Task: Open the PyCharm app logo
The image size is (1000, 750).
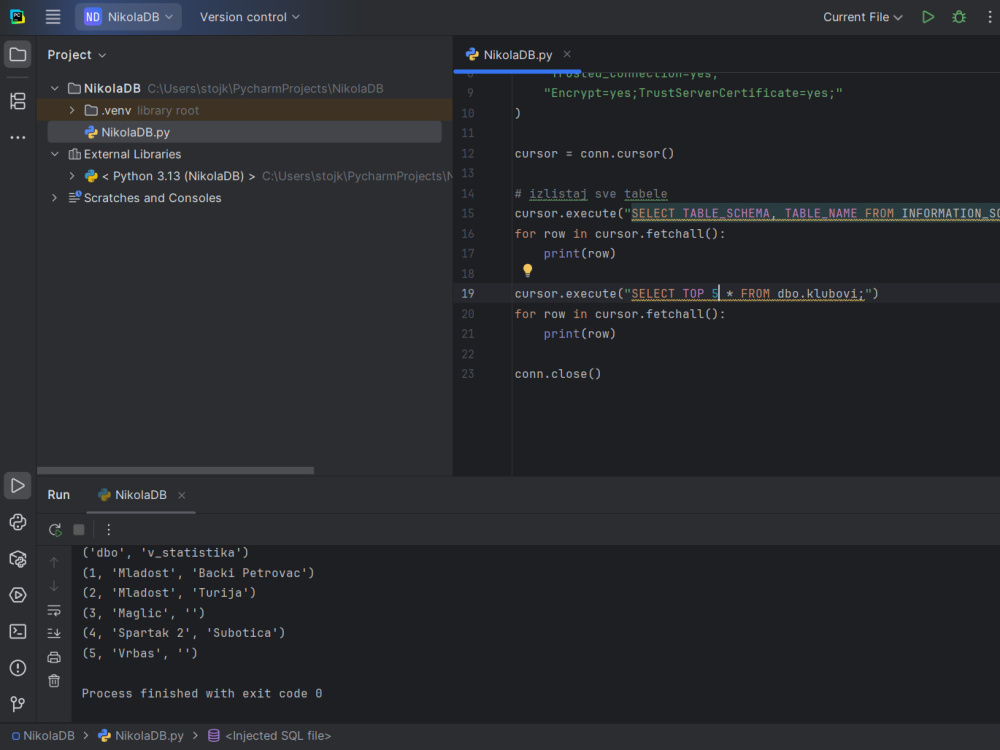Action: tap(18, 17)
